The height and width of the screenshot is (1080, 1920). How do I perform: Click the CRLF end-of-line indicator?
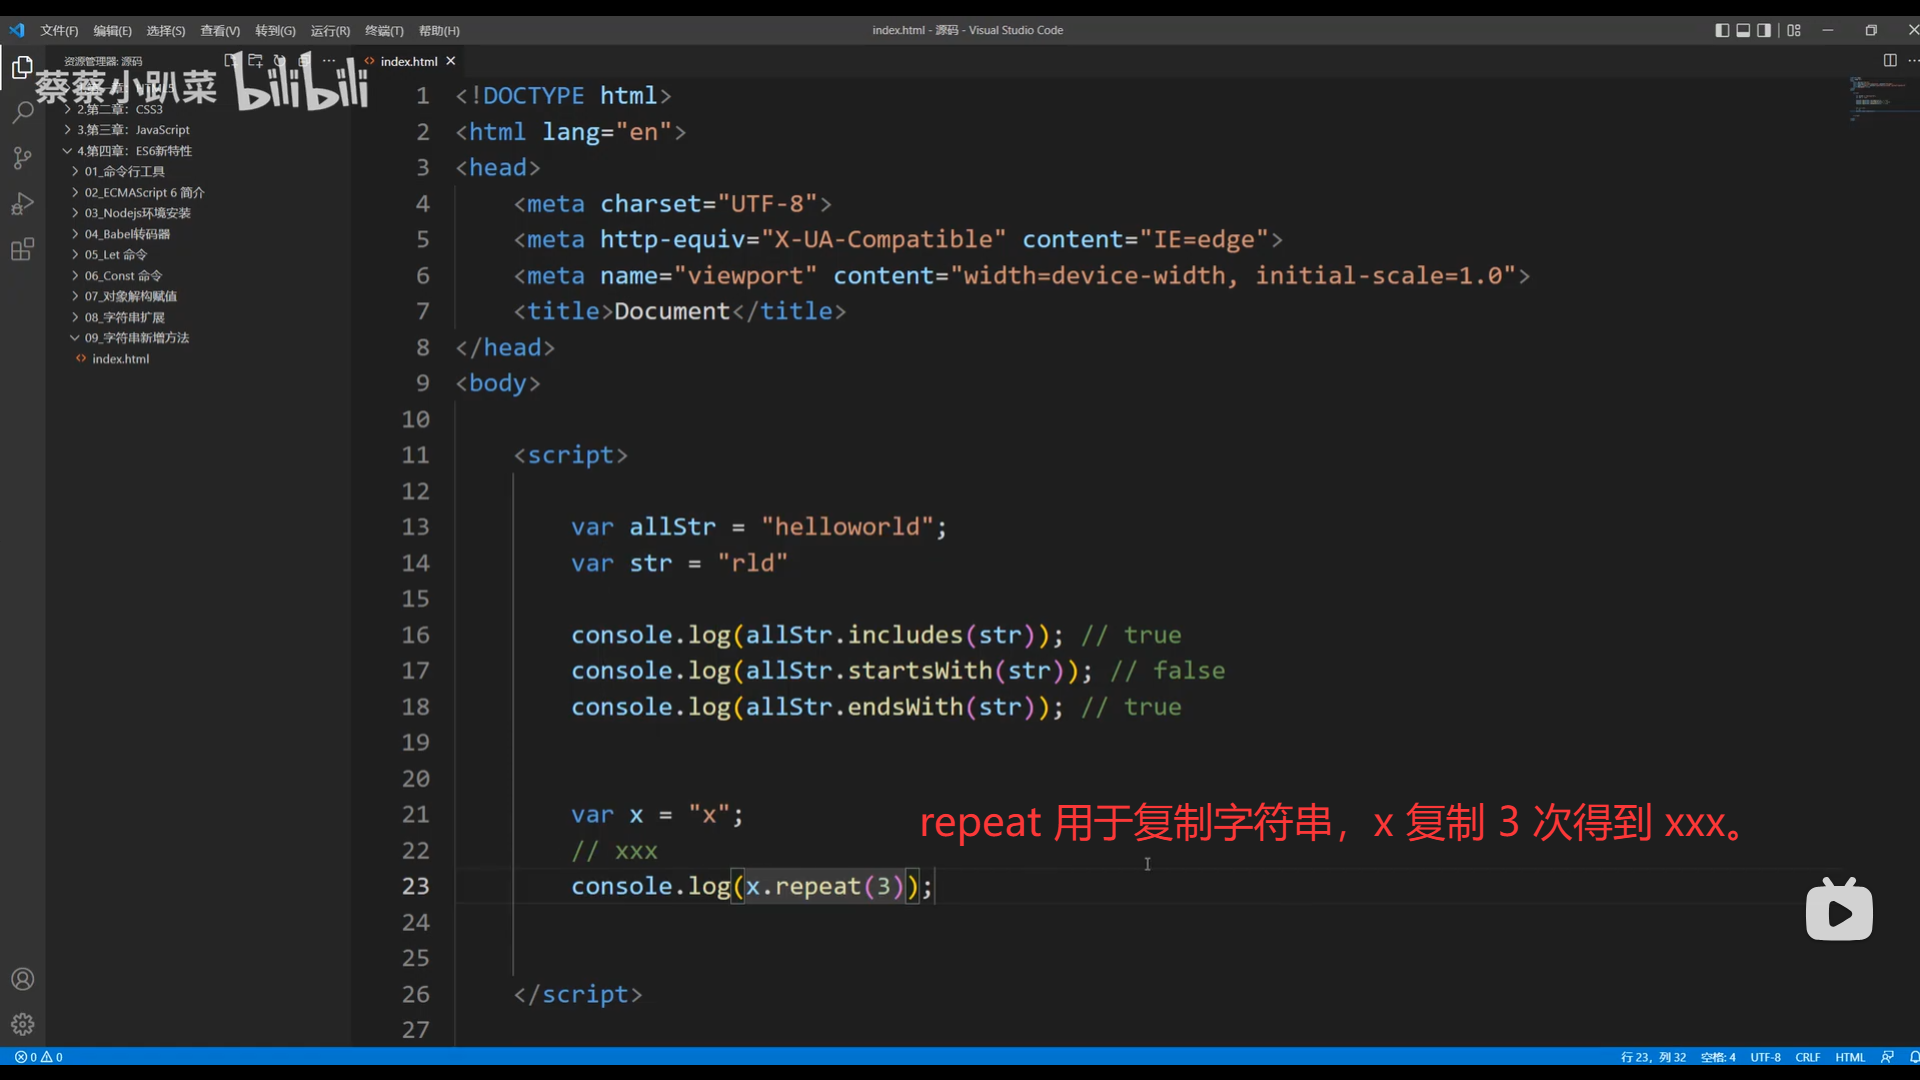point(1807,1057)
